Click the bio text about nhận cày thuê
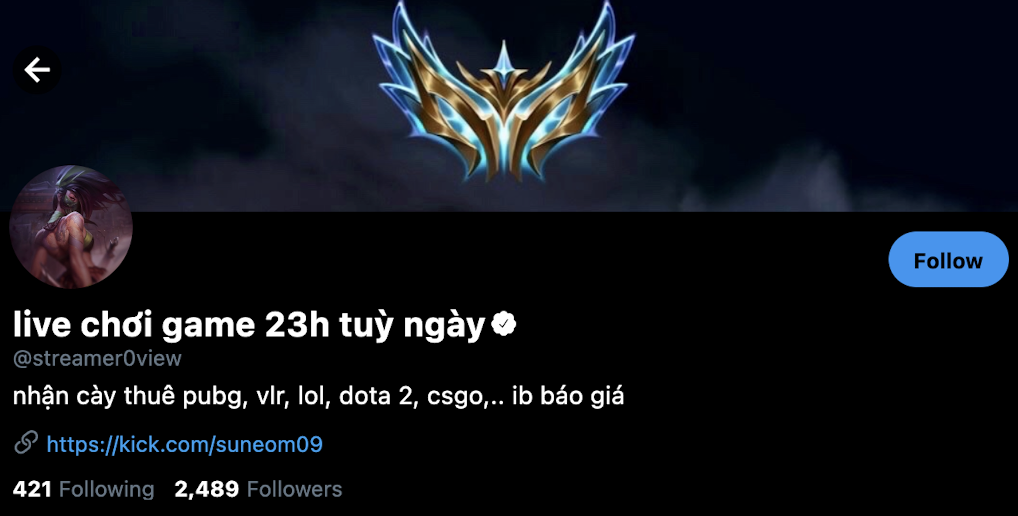This screenshot has height=516, width=1018. coord(318,396)
